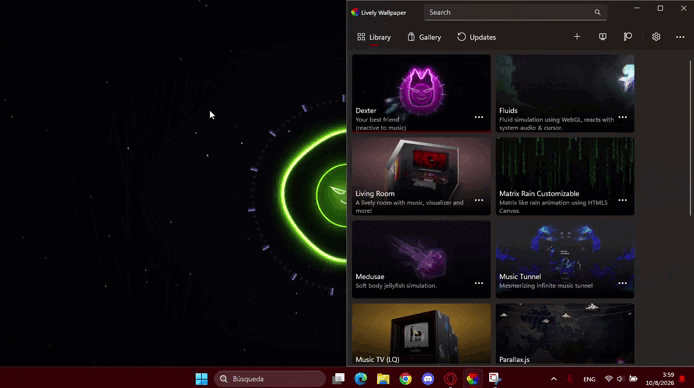The height and width of the screenshot is (388, 694).
Task: Expand hidden system tray icons chevron
Action: coord(554,379)
